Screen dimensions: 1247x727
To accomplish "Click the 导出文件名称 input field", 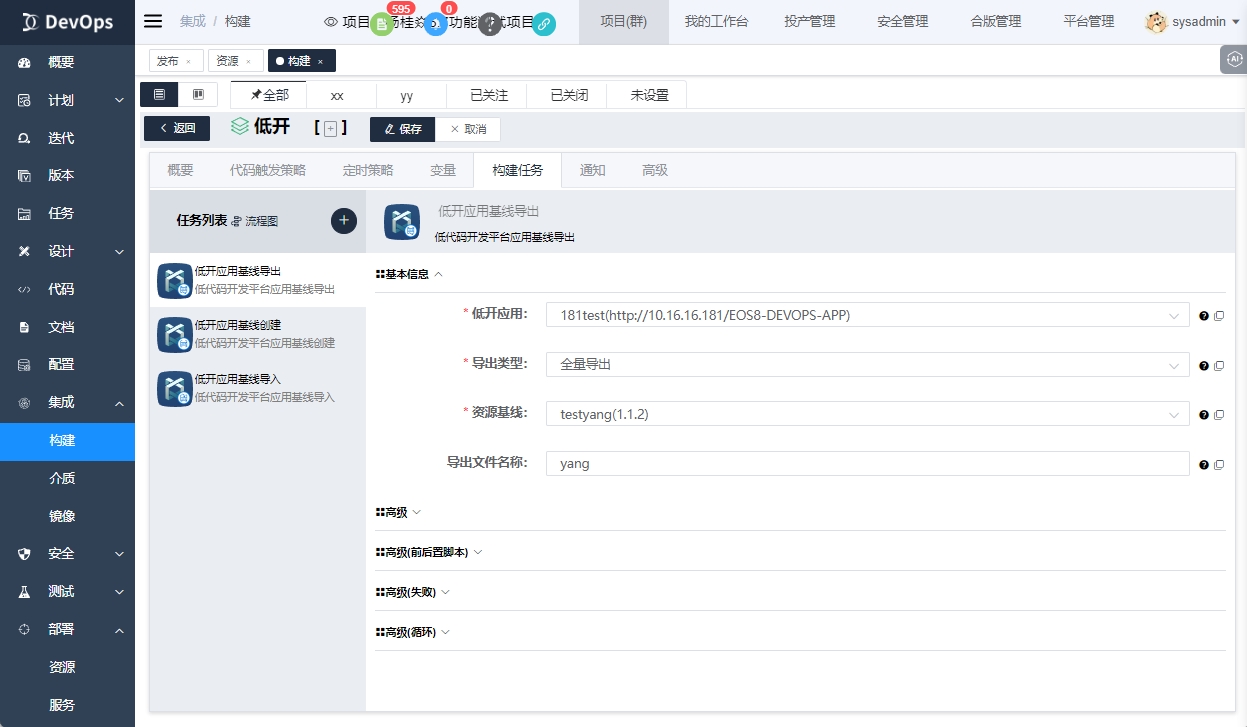I will [x=867, y=463].
